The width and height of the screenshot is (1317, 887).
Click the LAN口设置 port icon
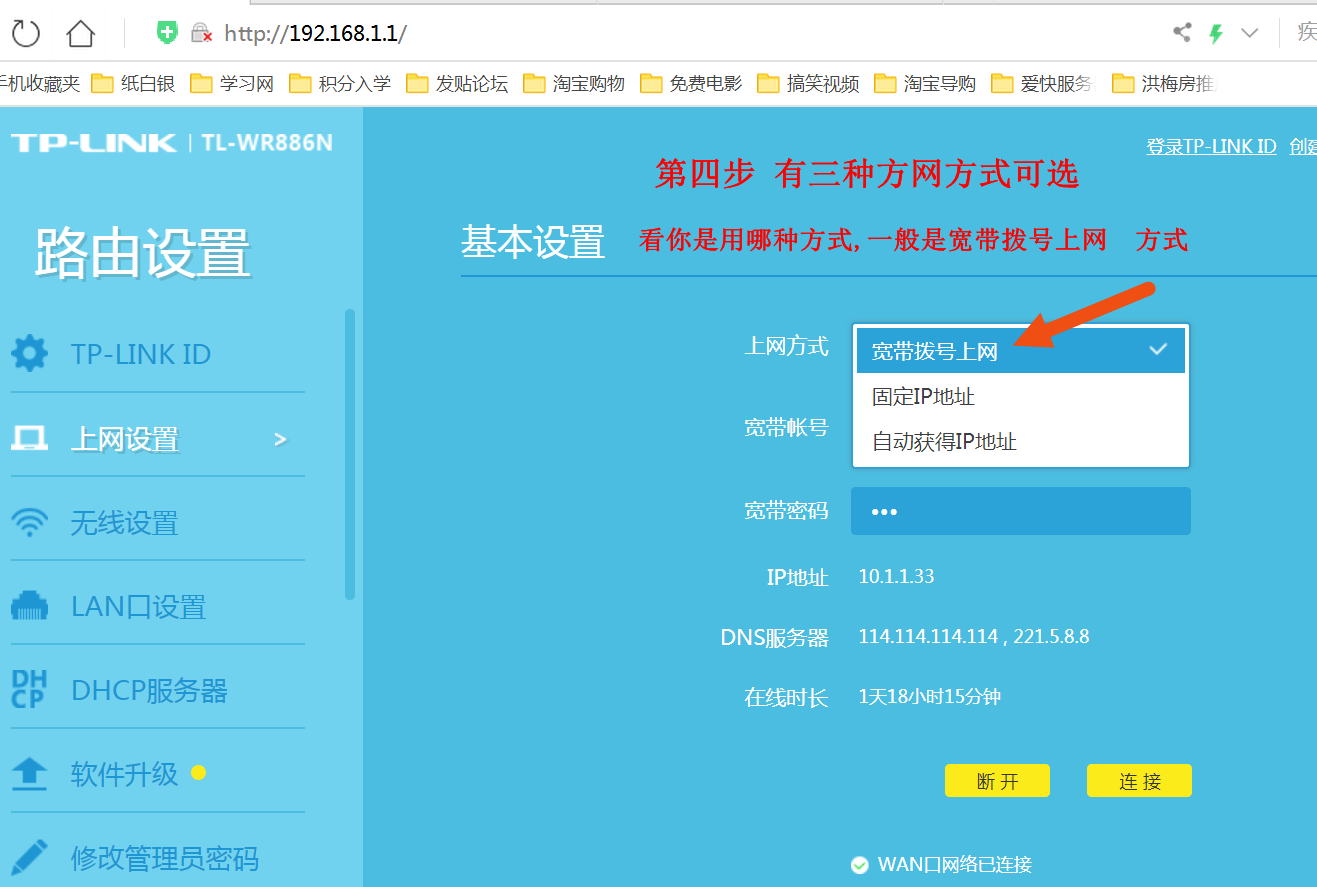tap(29, 606)
